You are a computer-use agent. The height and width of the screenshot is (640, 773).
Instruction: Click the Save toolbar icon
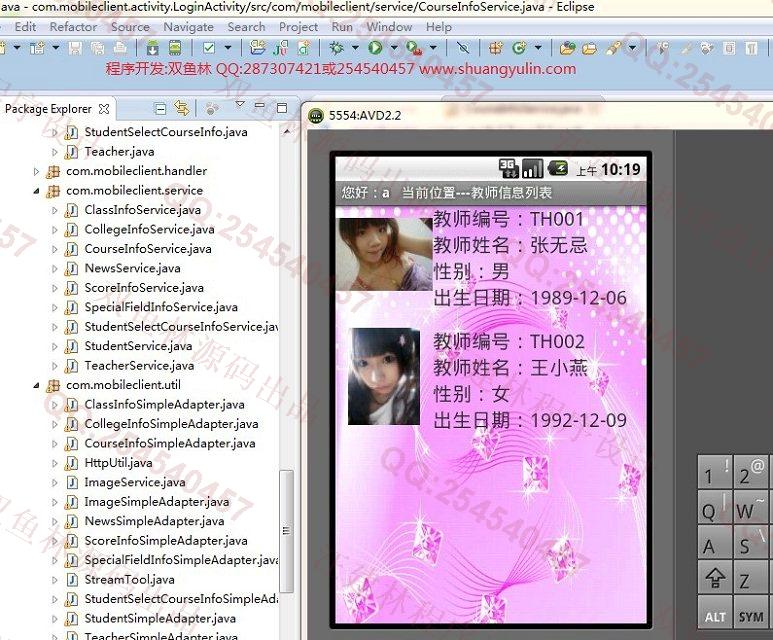(75, 48)
